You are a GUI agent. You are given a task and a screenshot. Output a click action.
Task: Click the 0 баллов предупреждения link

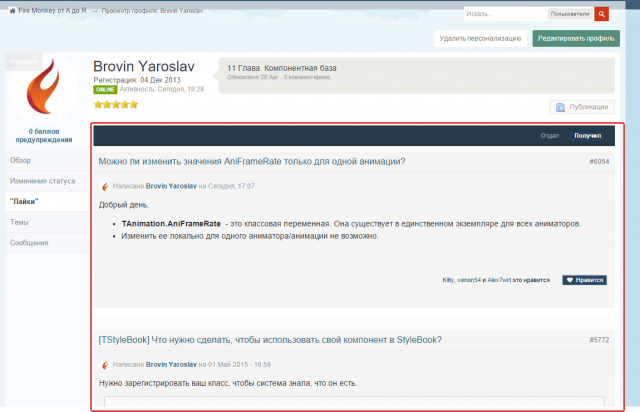44,136
